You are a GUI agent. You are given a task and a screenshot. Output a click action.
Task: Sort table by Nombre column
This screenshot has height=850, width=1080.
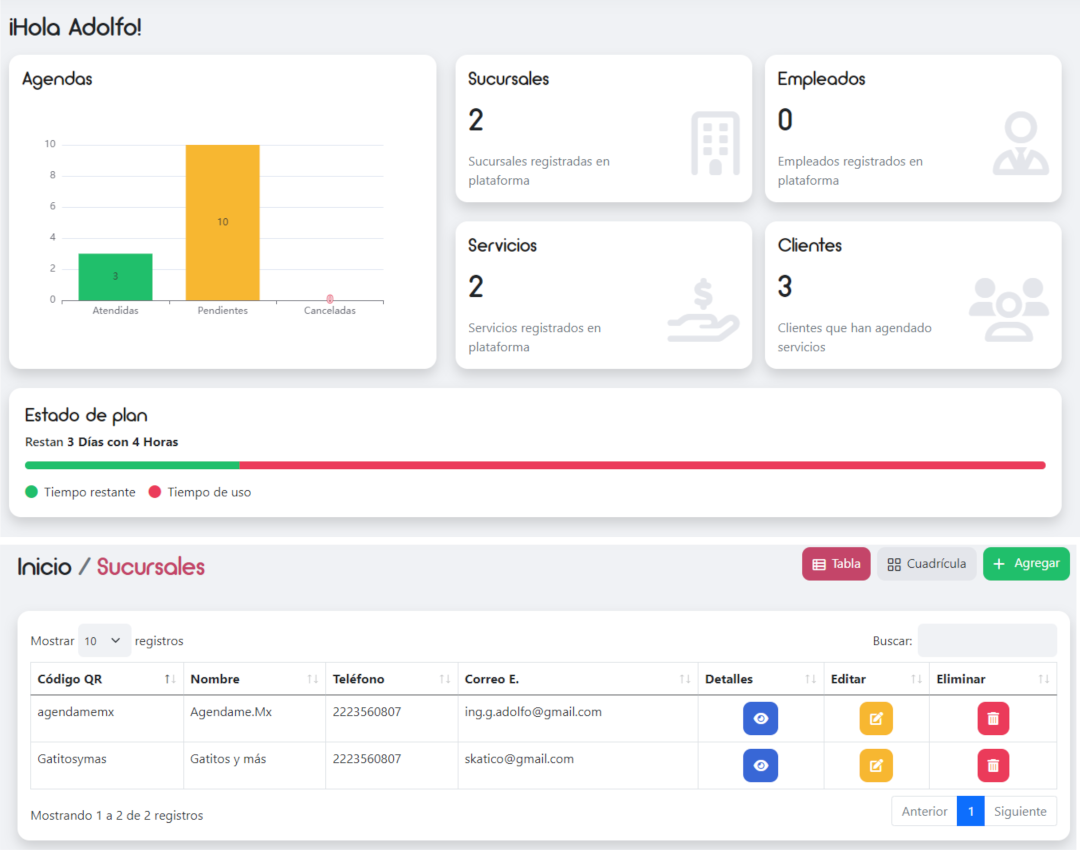click(x=254, y=679)
